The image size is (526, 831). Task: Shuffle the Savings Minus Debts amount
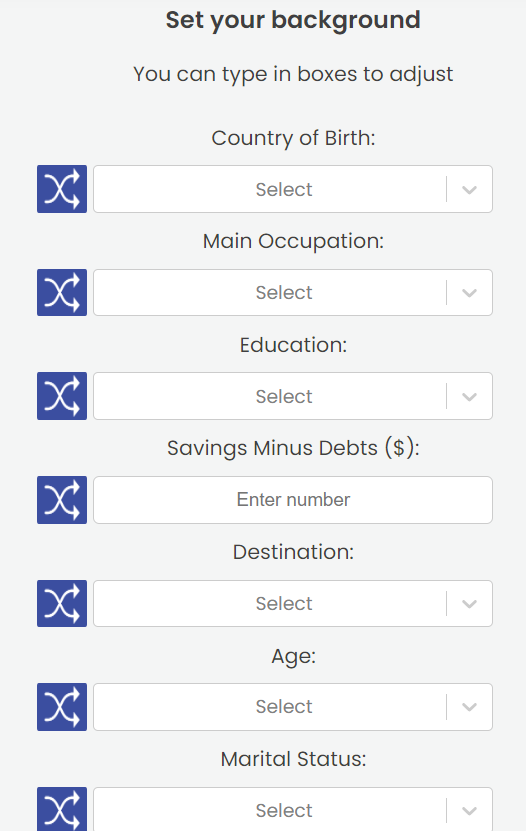click(62, 500)
